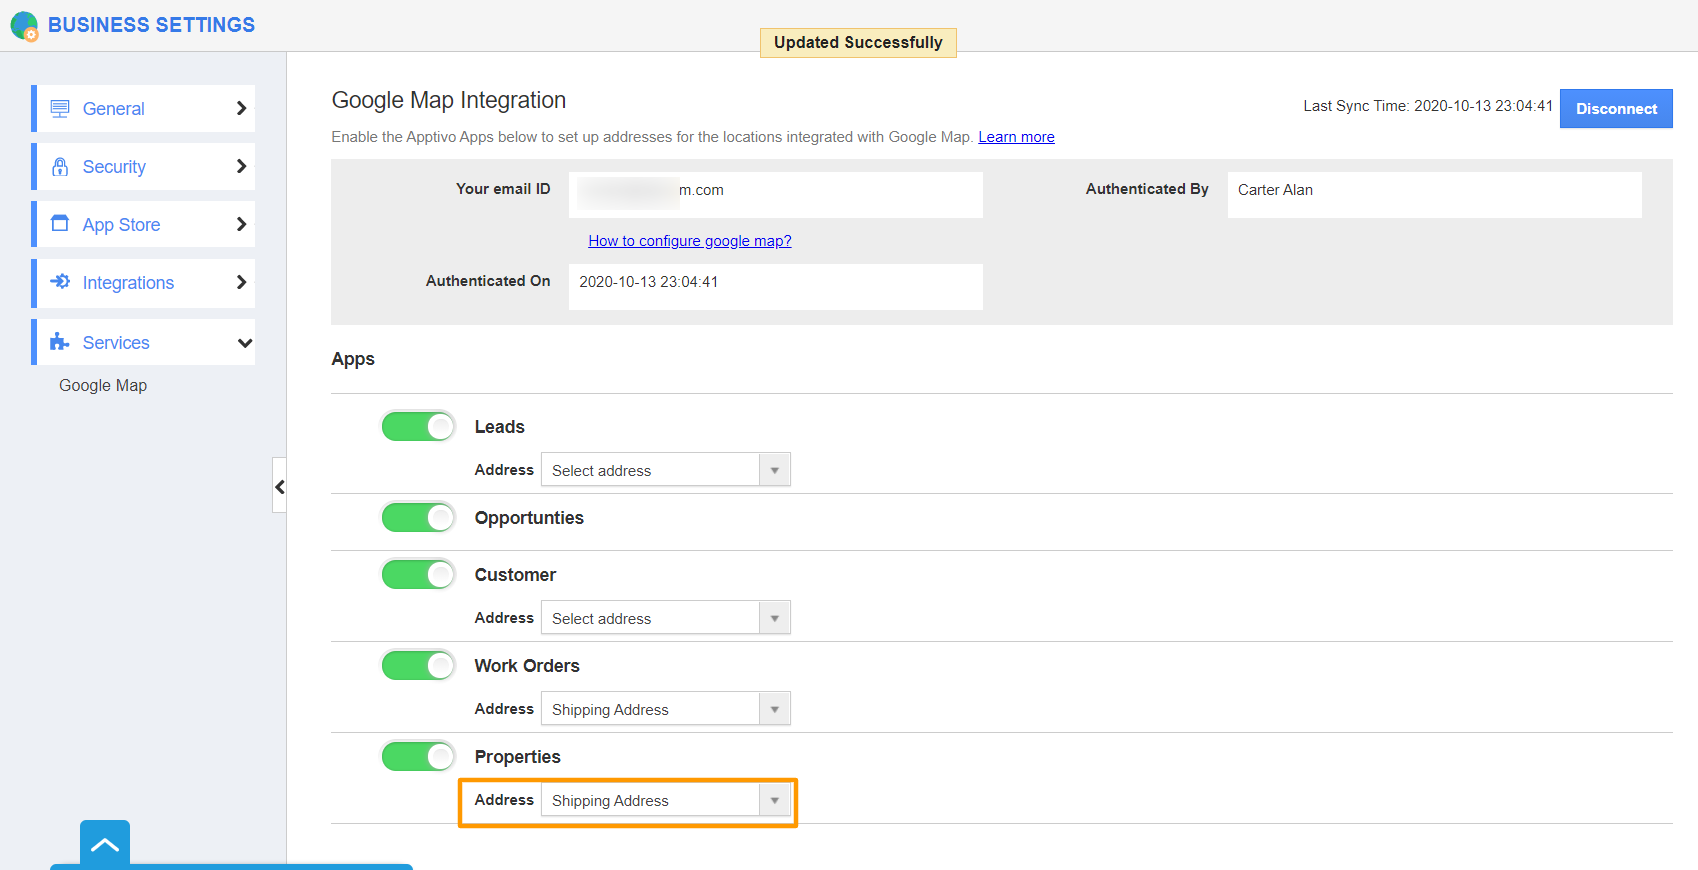Open the Security settings menu
Viewport: 1698px width, 870px height.
(x=143, y=166)
